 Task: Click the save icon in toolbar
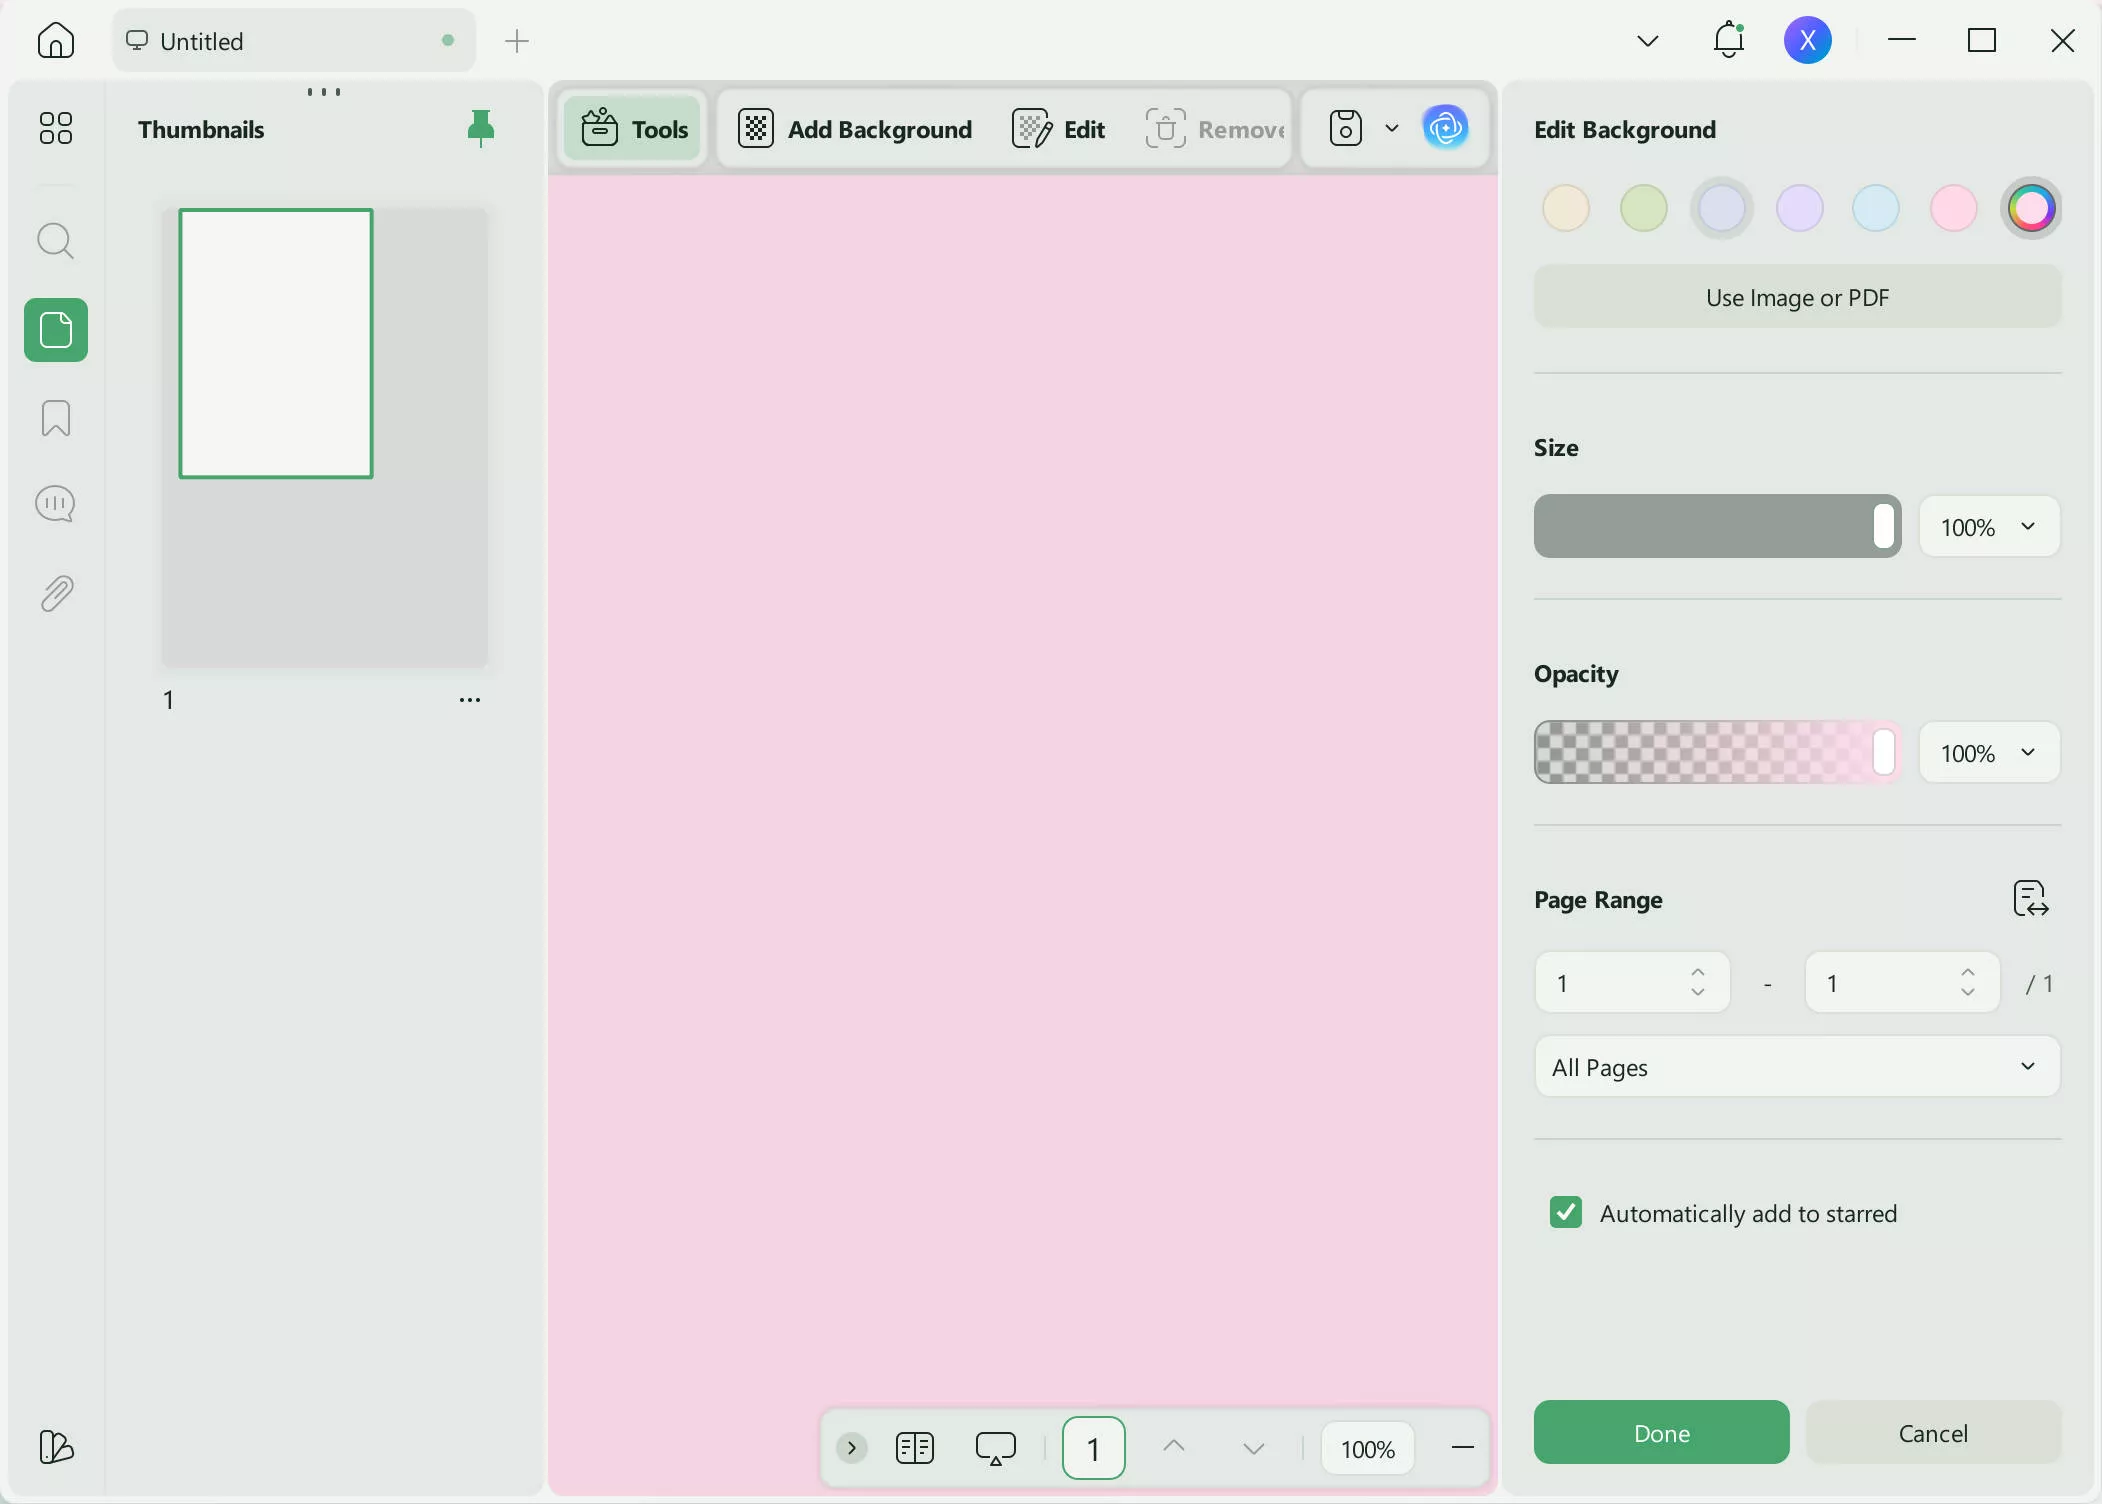(x=1346, y=128)
